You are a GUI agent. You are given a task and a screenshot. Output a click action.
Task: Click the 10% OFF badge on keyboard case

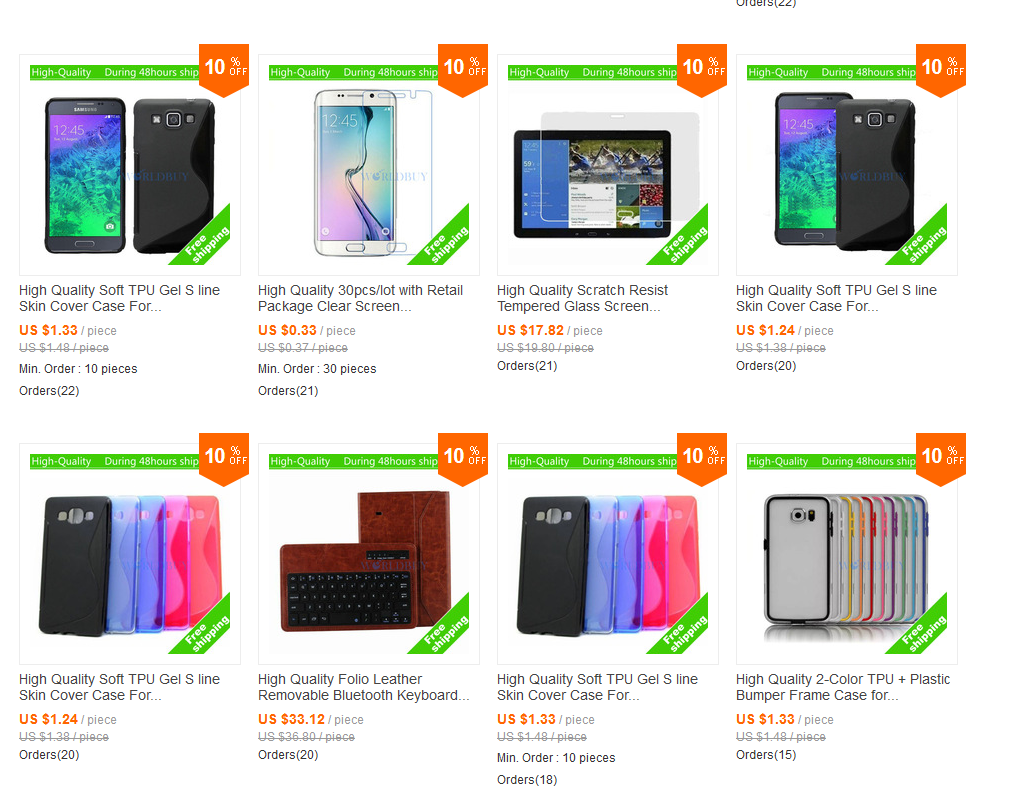(463, 459)
